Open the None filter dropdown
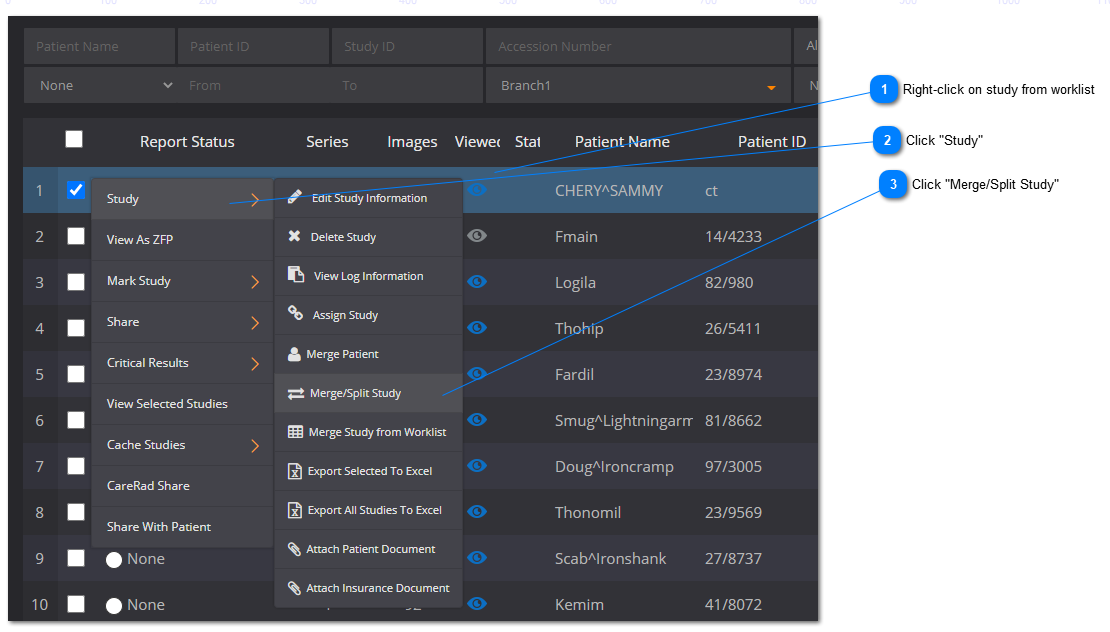This screenshot has height=632, width=1110. point(167,86)
